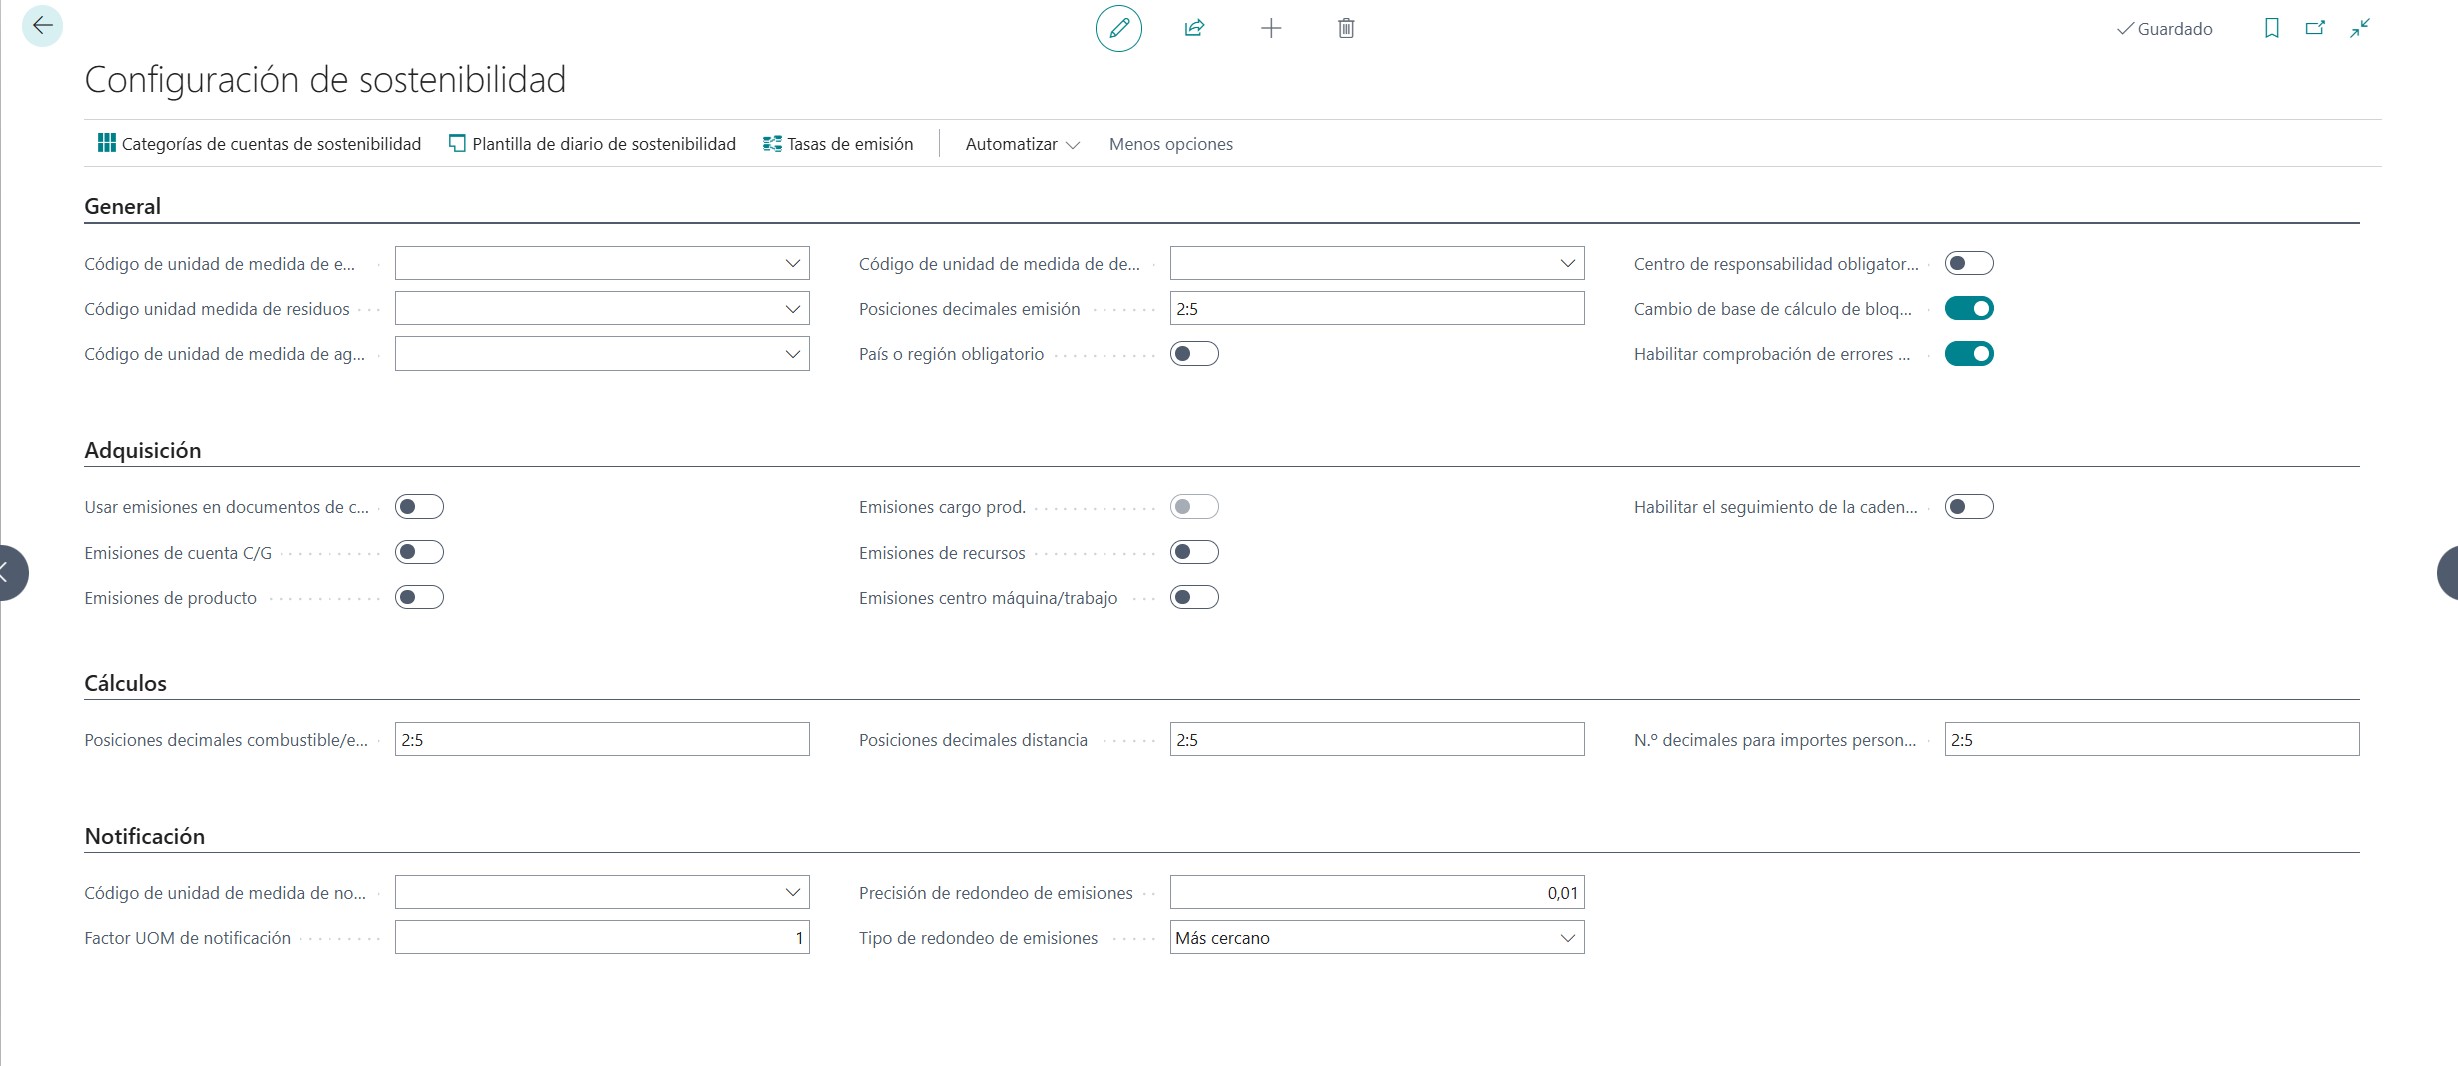Click Configuración de sostenibilidad page title

coord(325,80)
